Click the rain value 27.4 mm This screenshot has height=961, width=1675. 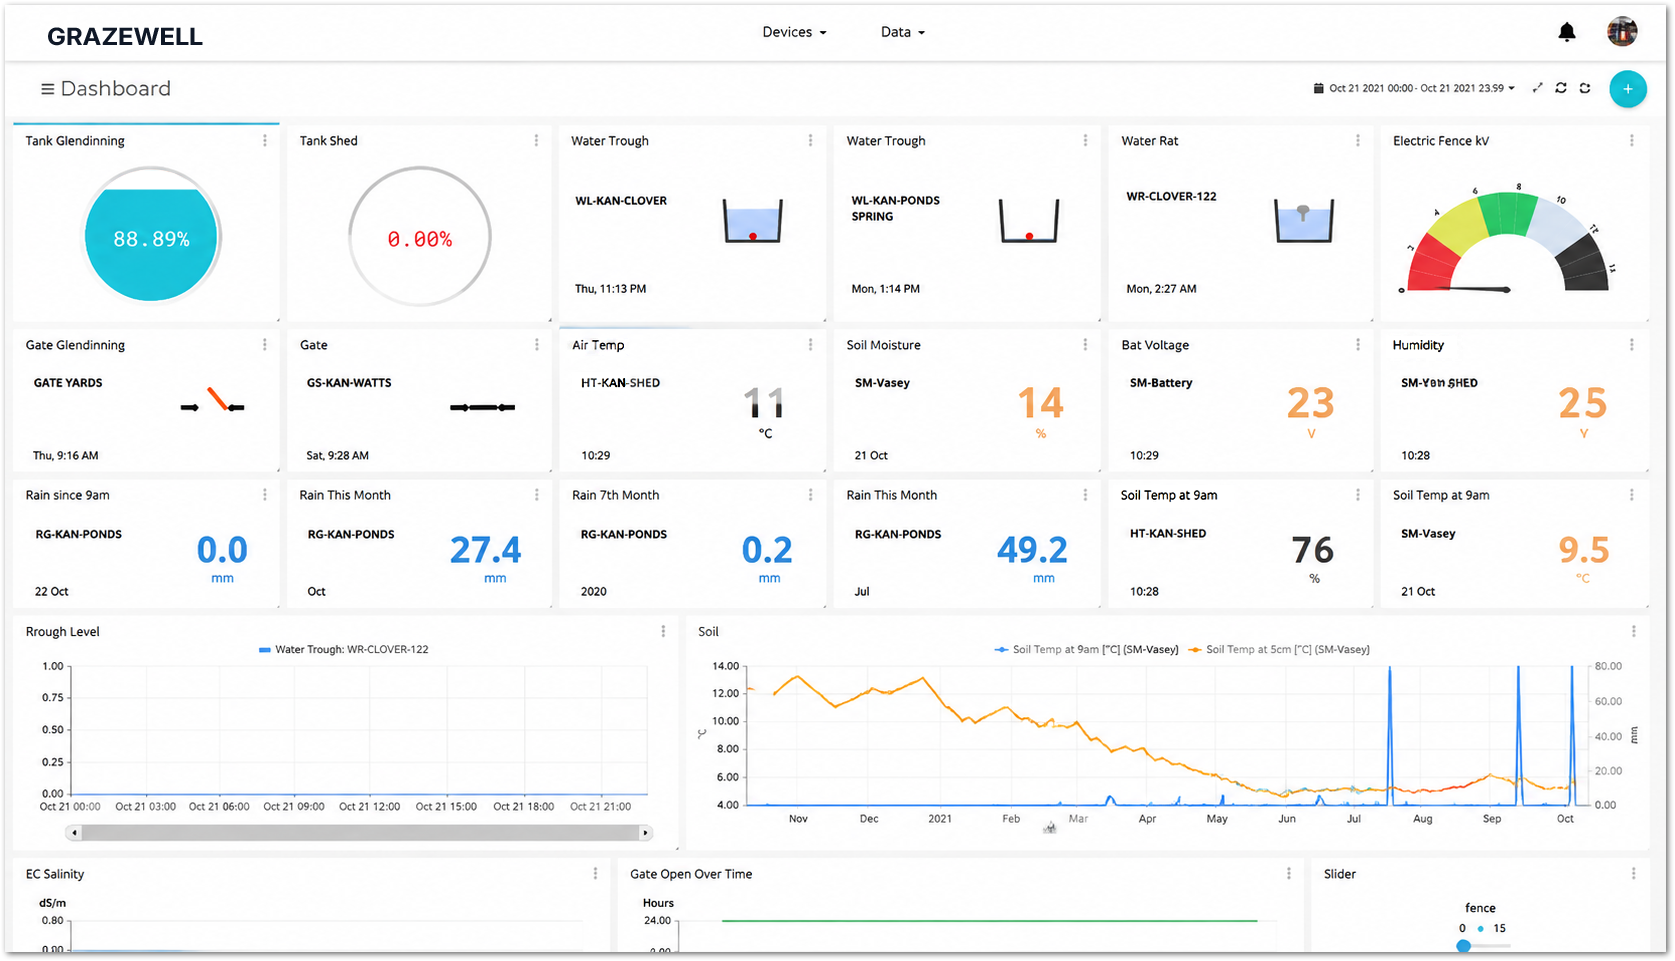pyautogui.click(x=485, y=550)
